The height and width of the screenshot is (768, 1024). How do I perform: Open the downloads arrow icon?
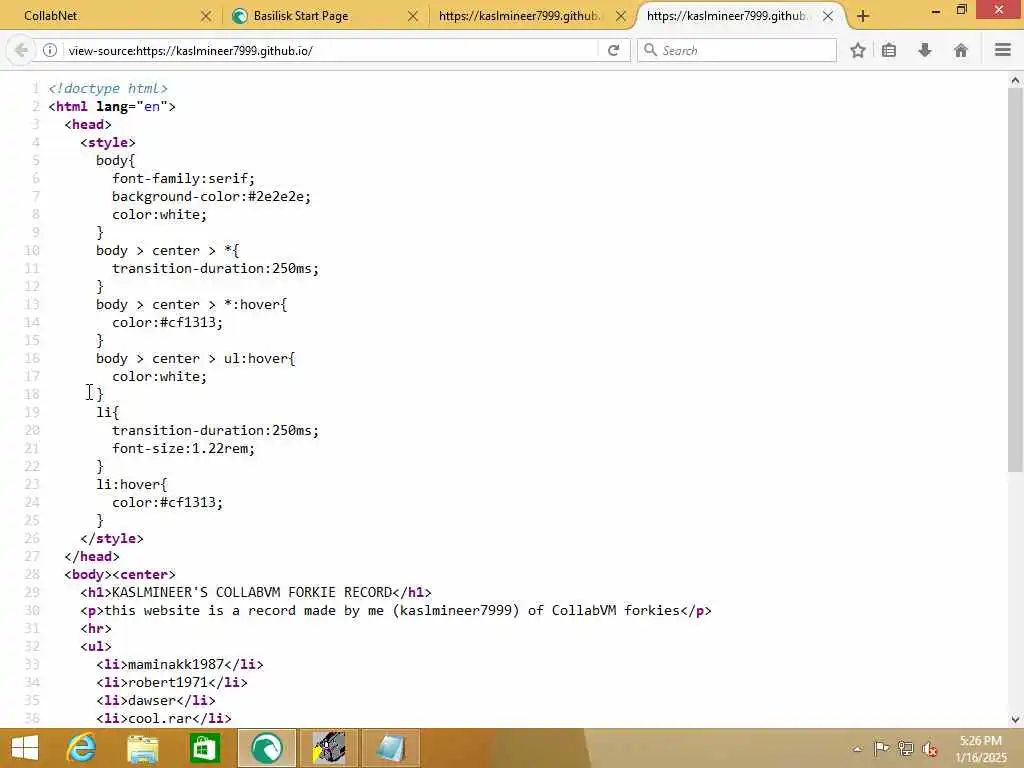pyautogui.click(x=925, y=50)
